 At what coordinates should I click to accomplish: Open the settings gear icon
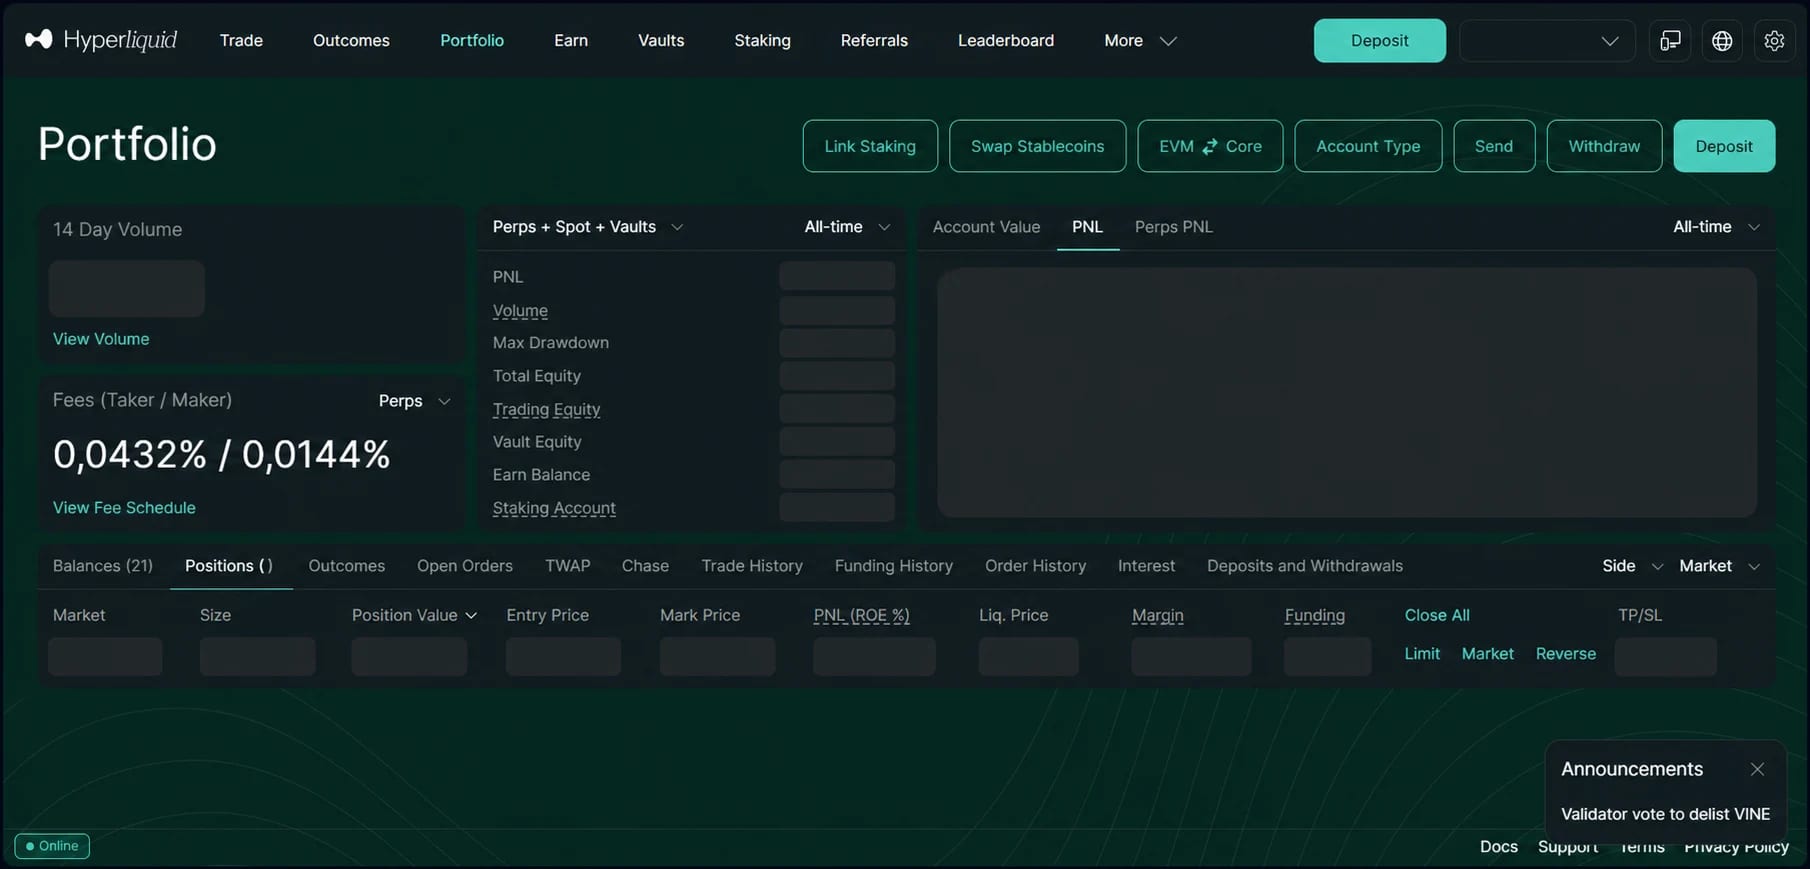coord(1774,41)
